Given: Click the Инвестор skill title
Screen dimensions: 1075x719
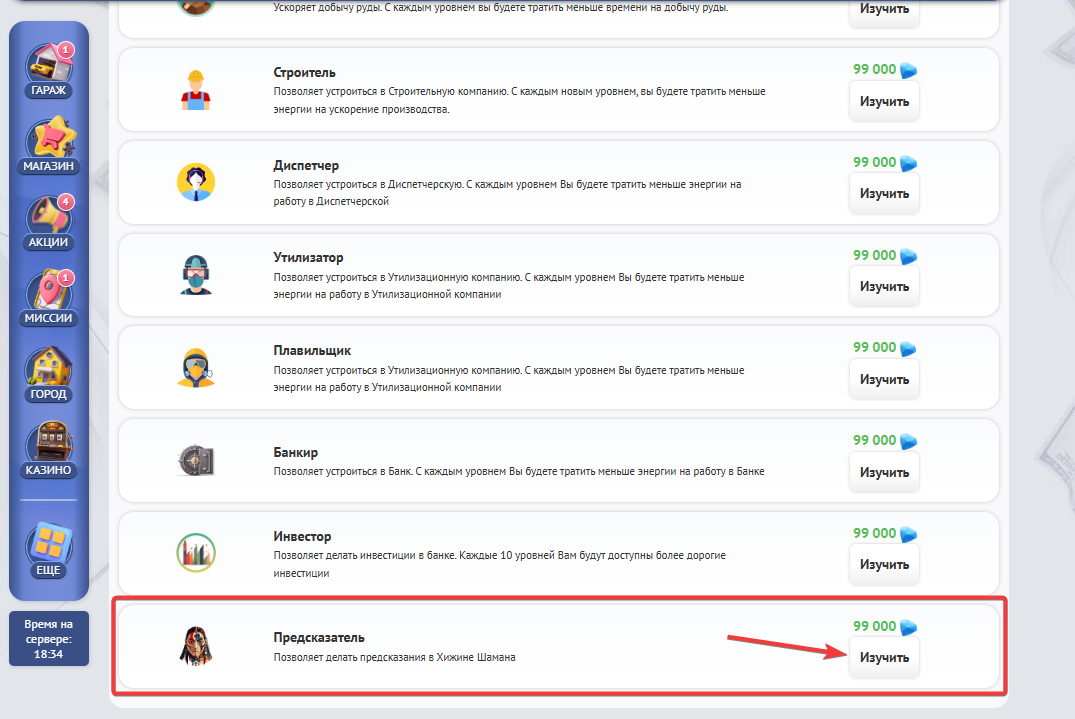Looking at the screenshot, I should click(x=302, y=537).
